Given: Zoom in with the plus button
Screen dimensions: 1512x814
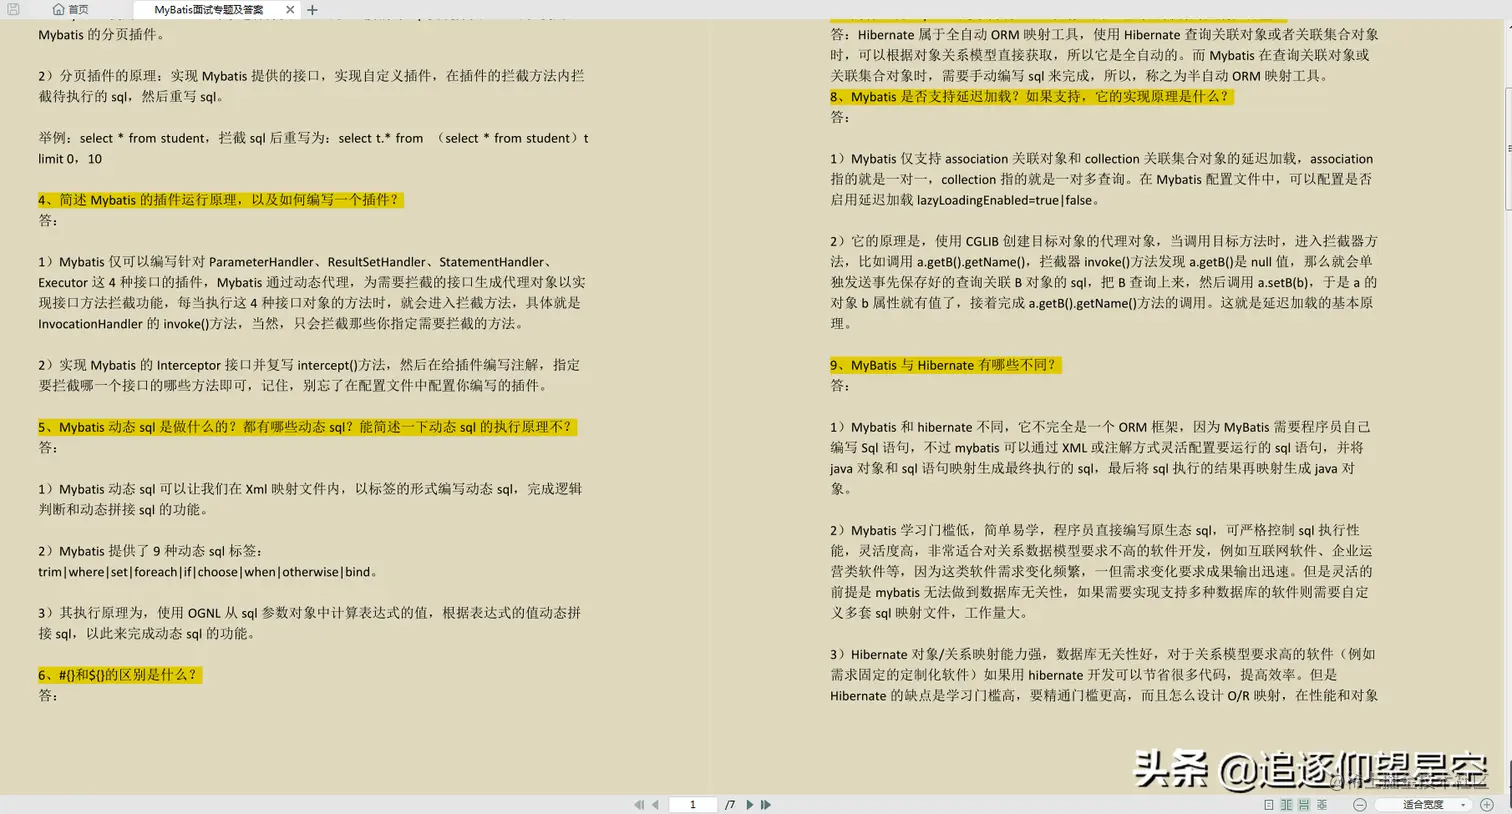Looking at the screenshot, I should point(1487,804).
